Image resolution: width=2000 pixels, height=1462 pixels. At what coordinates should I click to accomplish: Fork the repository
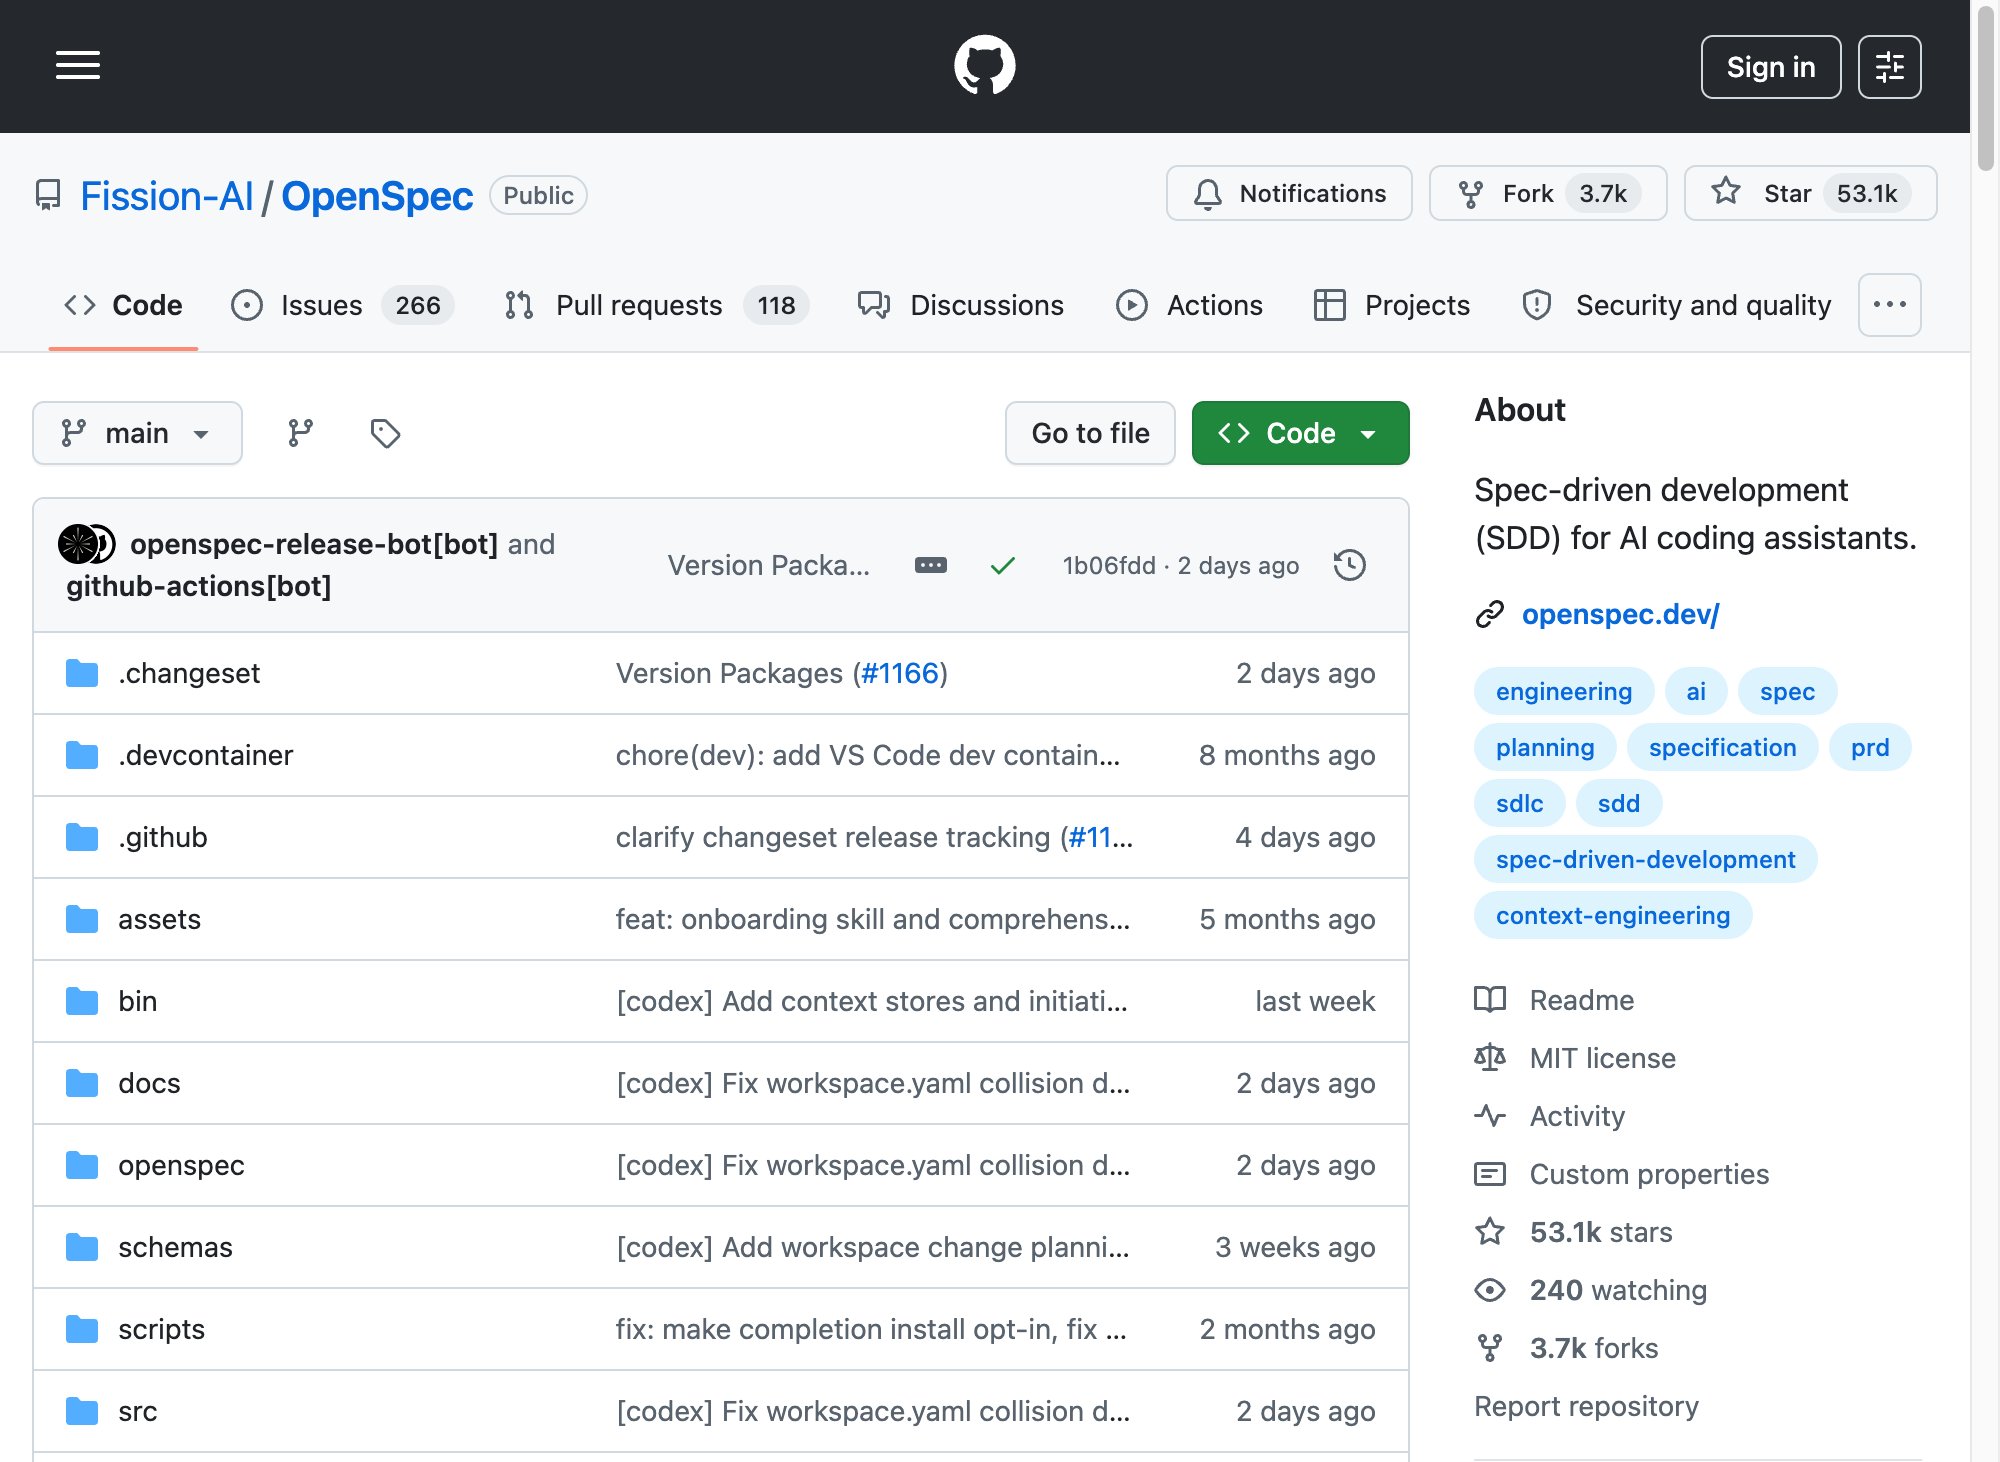pos(1548,193)
